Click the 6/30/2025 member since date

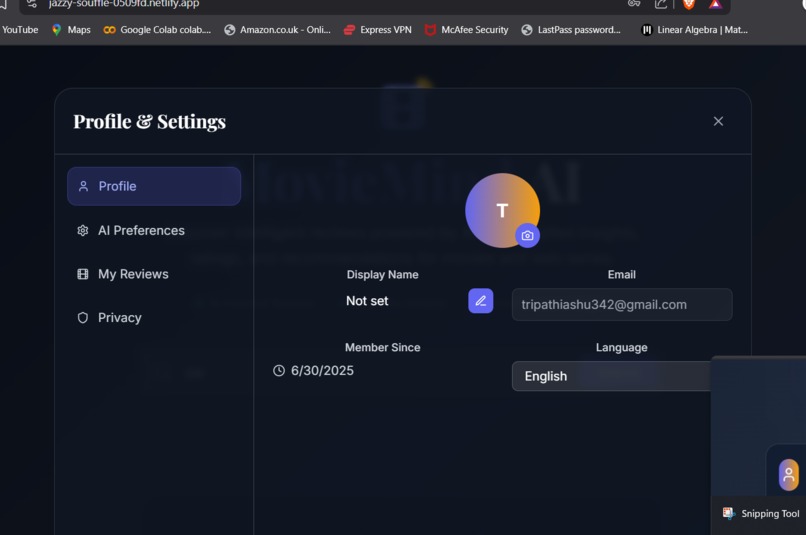pos(322,371)
